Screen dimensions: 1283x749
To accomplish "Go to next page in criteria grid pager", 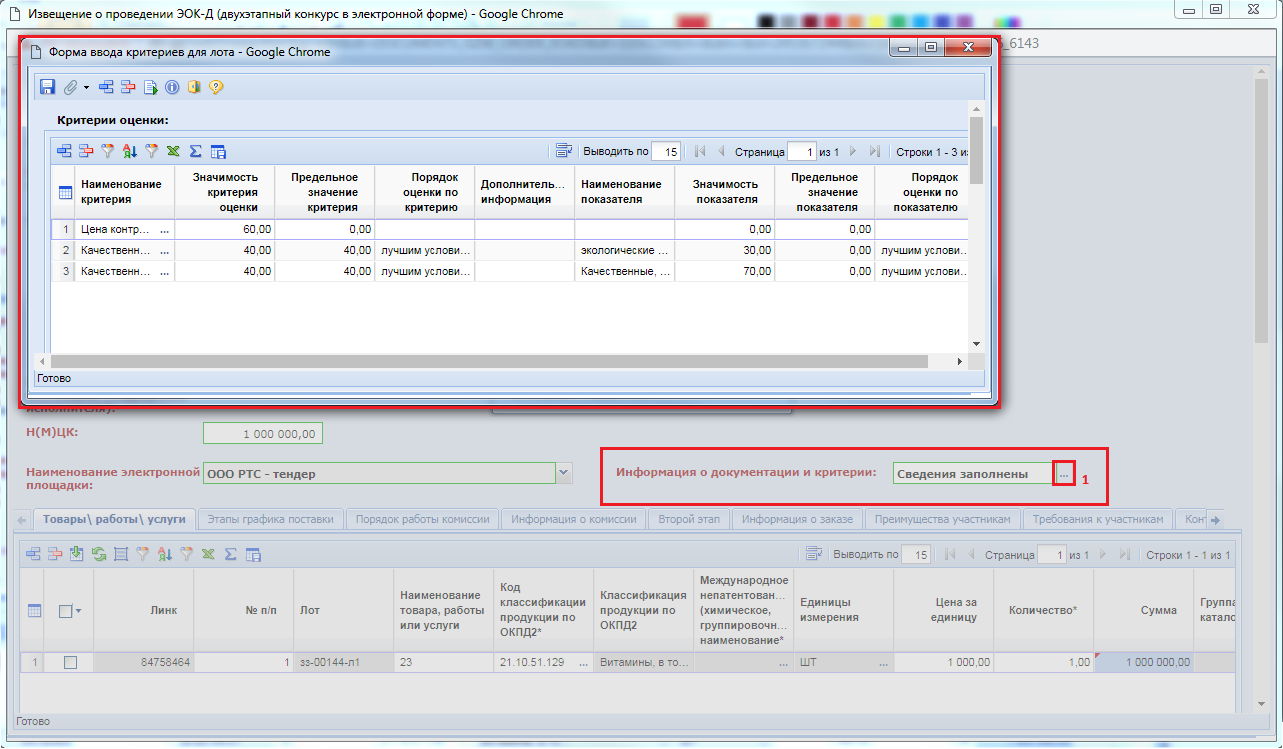I will pyautogui.click(x=853, y=152).
